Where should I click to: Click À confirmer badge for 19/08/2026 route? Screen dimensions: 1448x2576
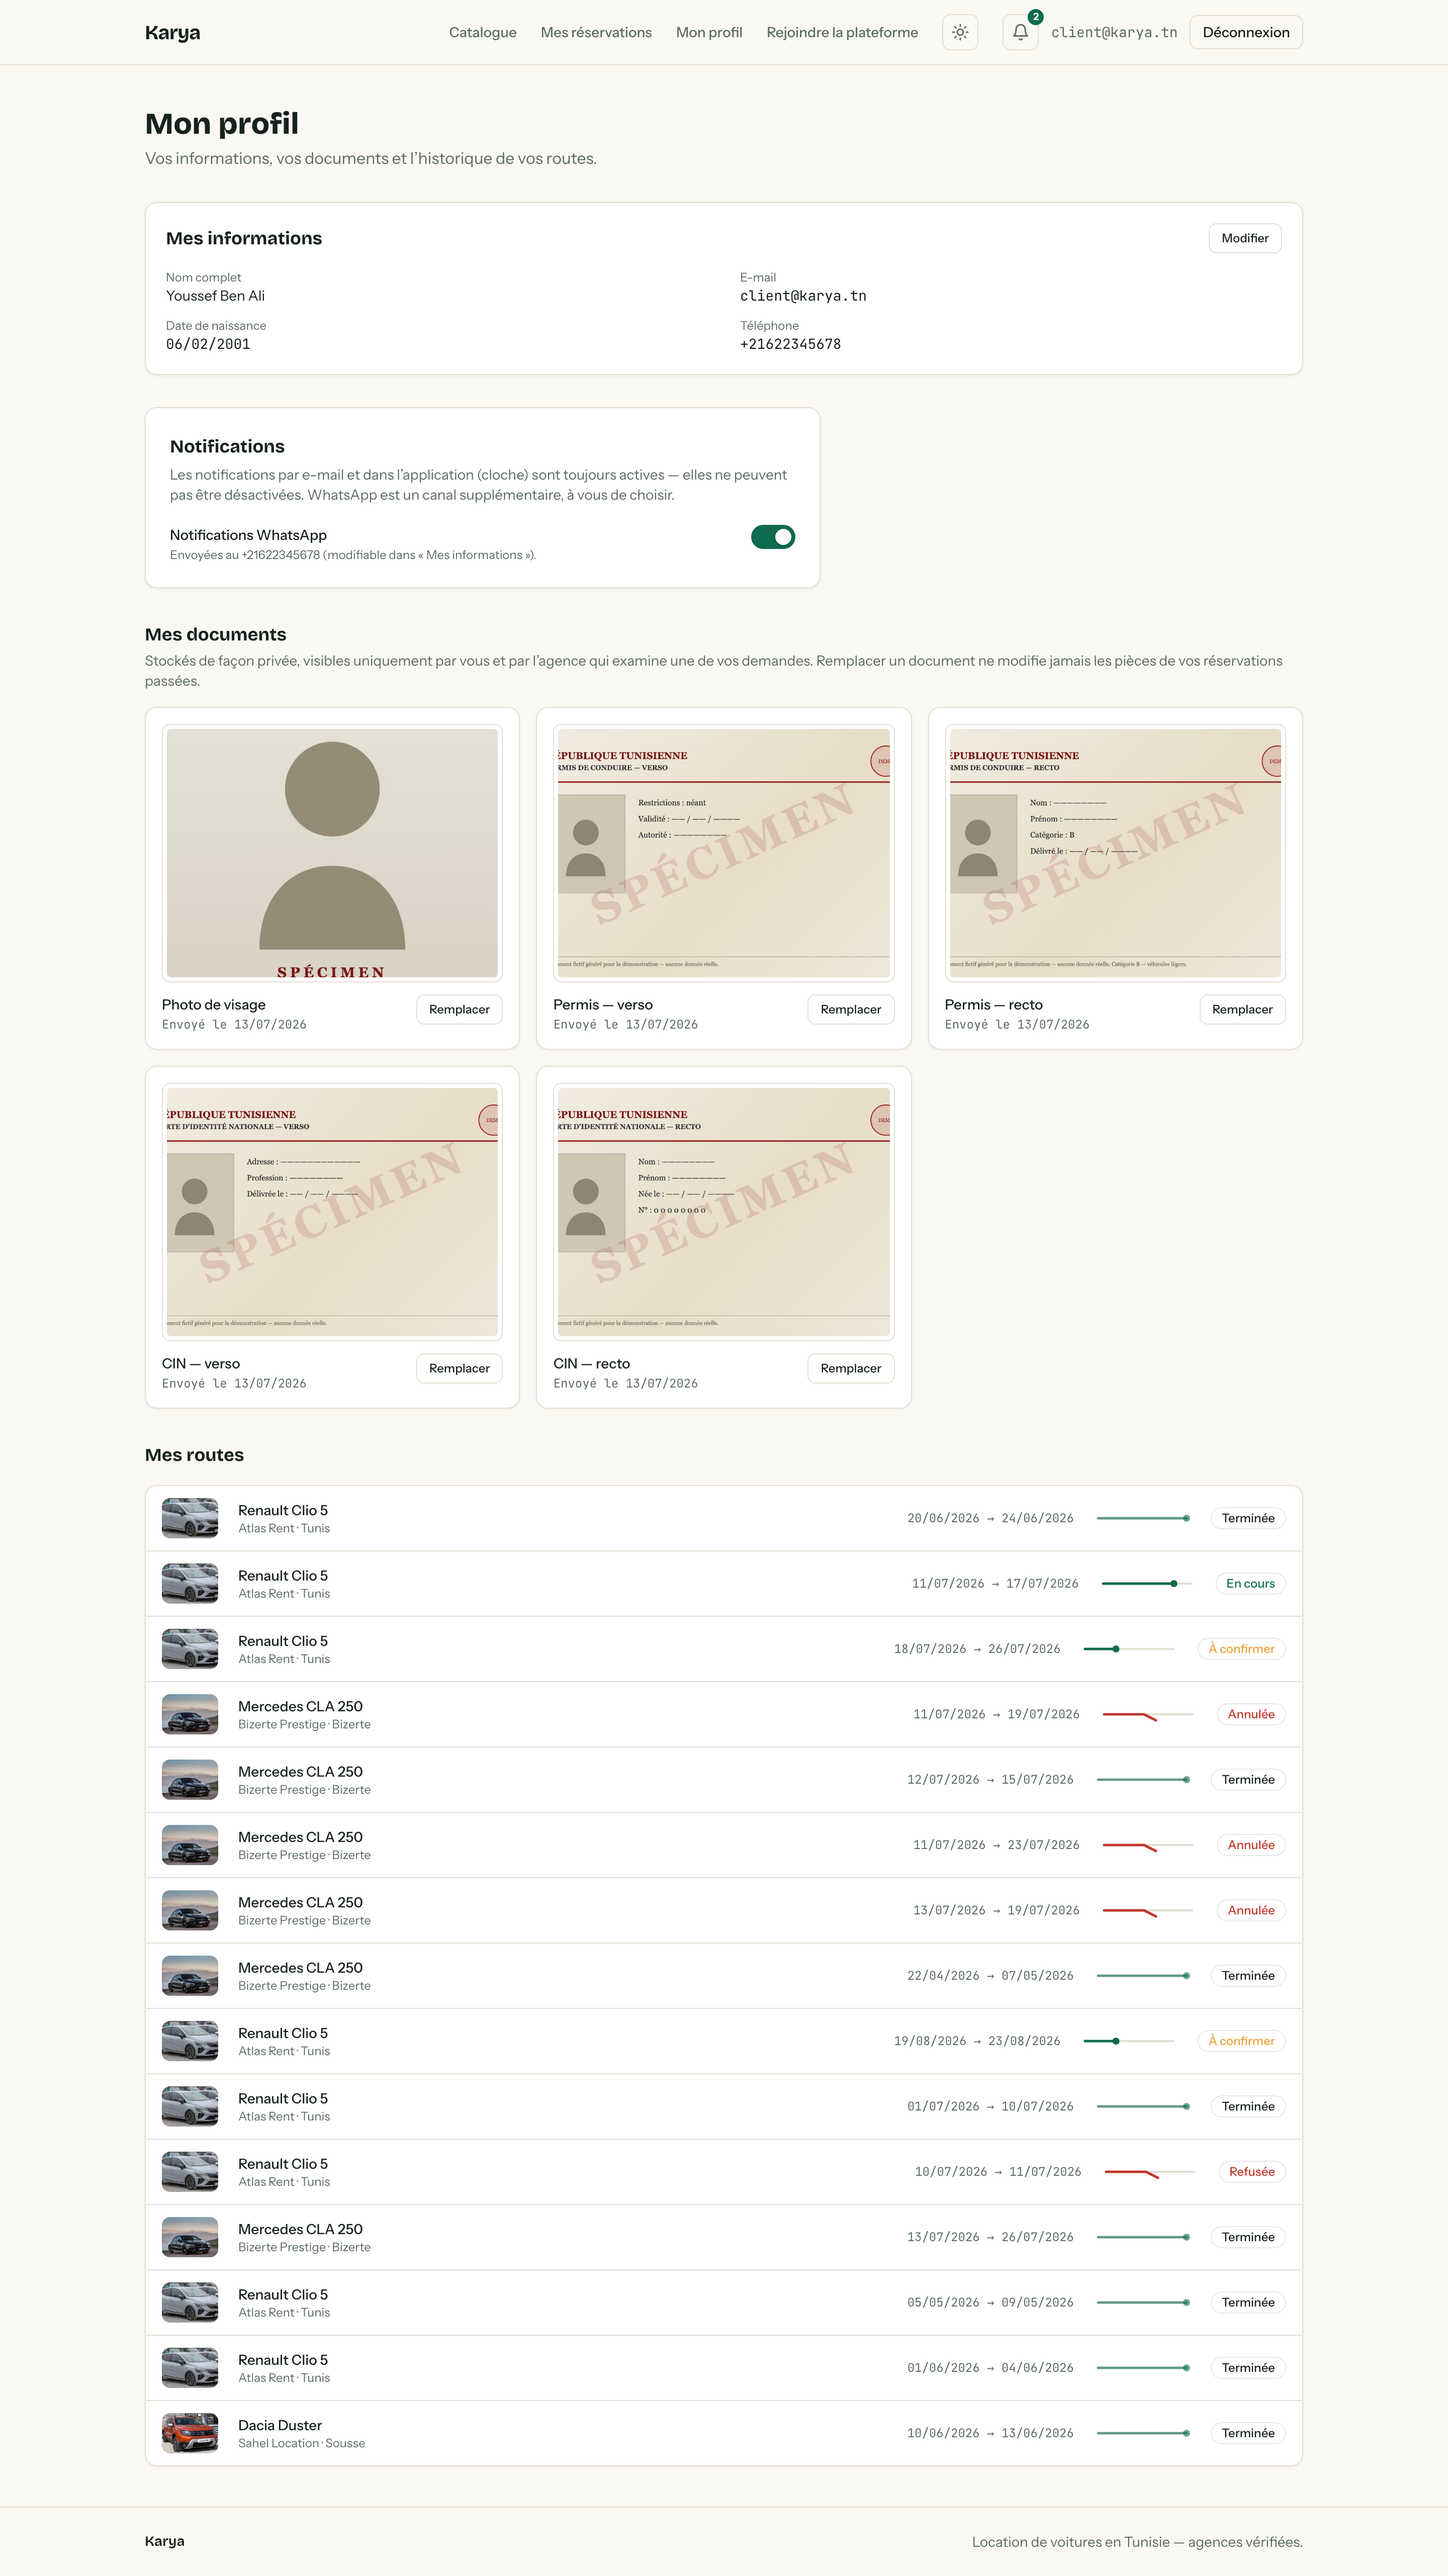tap(1241, 2041)
